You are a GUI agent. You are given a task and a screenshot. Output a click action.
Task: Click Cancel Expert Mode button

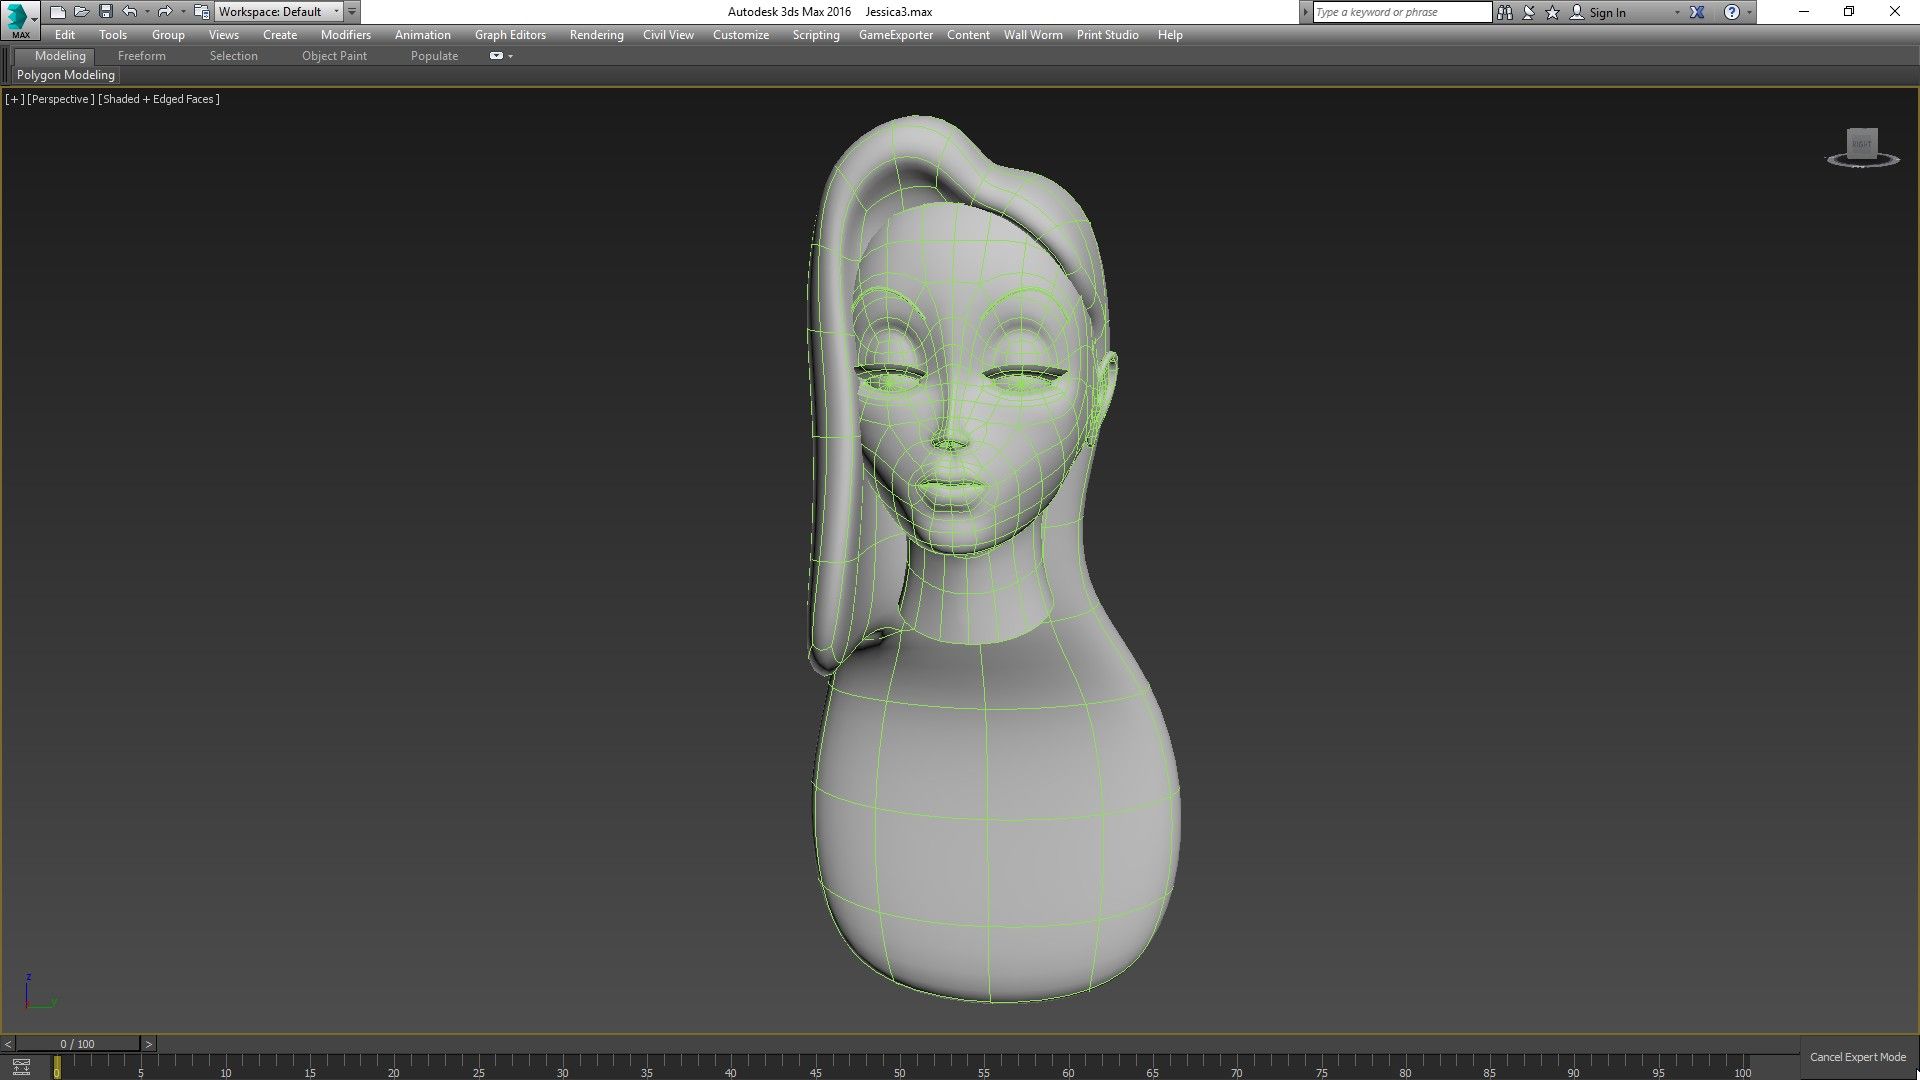click(1857, 1057)
